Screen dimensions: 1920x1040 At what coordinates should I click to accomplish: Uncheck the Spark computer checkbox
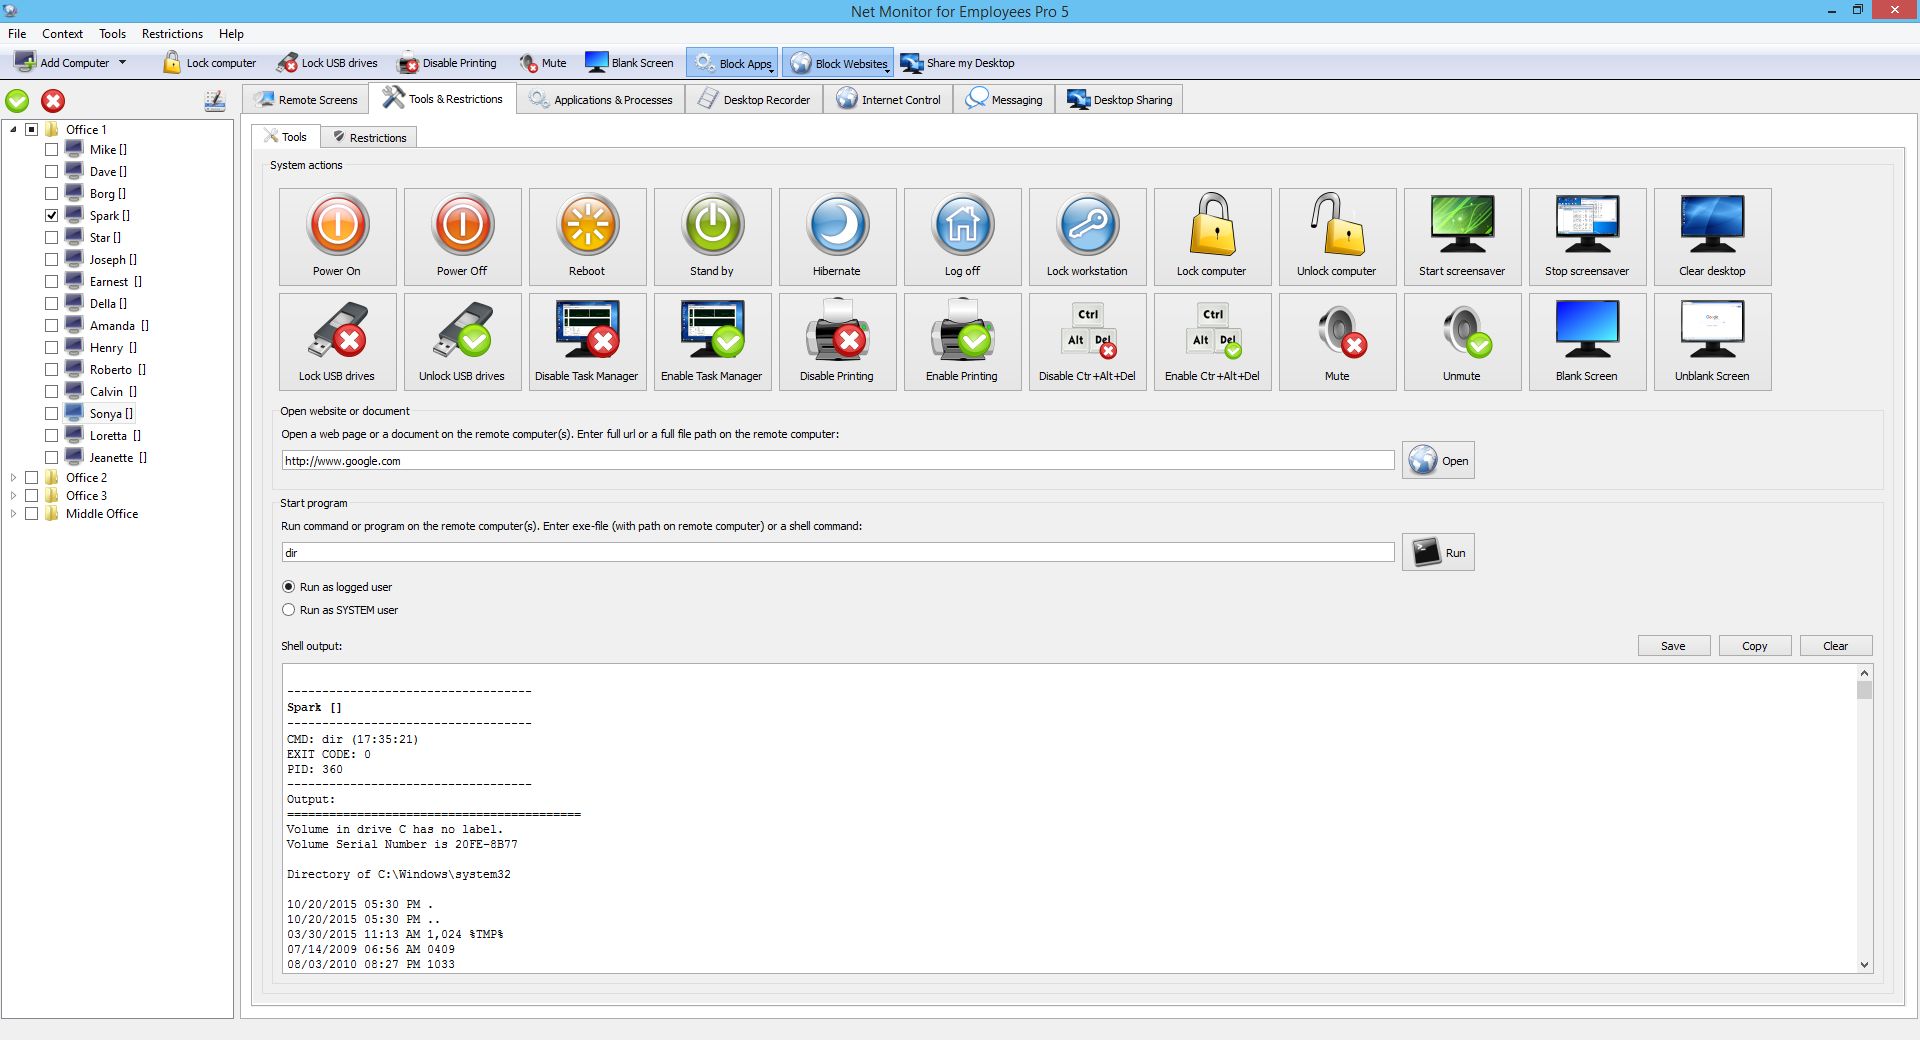[51, 216]
